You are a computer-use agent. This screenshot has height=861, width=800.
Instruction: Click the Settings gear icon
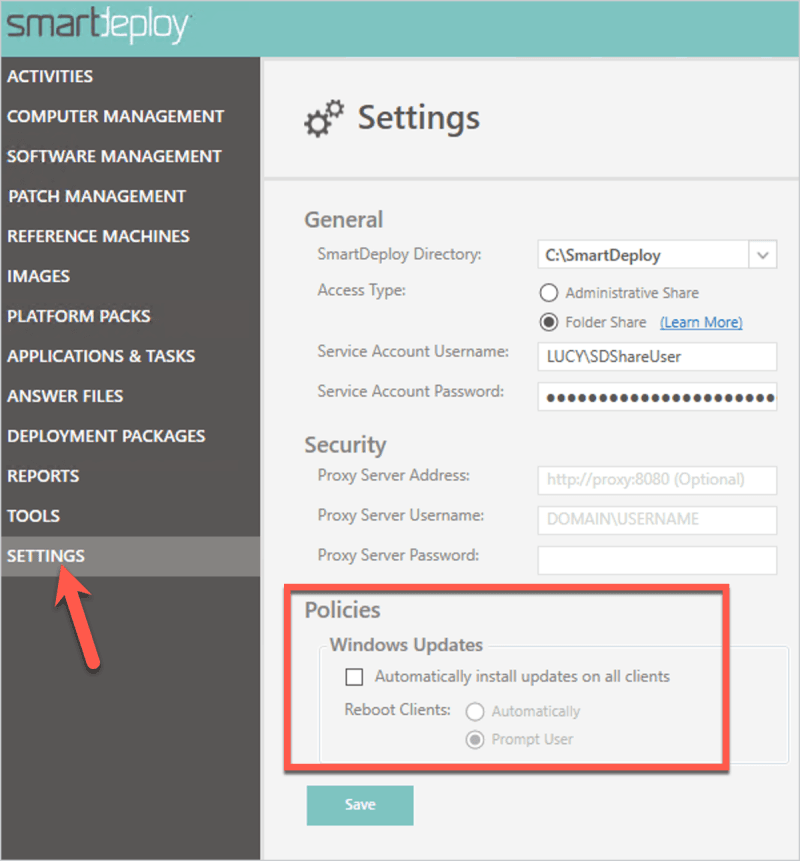(x=322, y=117)
